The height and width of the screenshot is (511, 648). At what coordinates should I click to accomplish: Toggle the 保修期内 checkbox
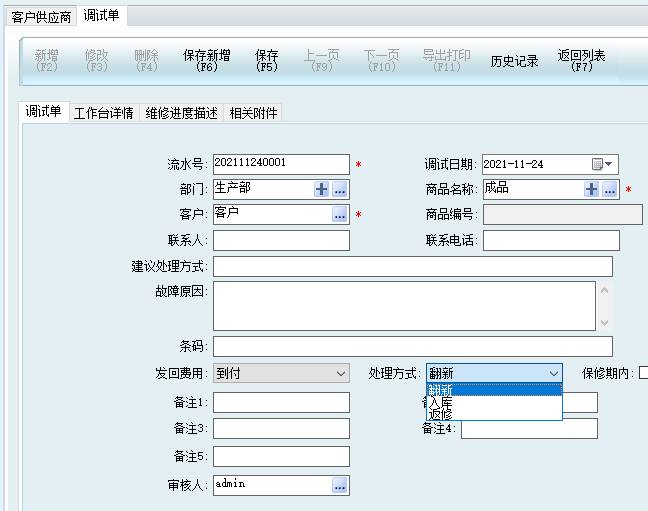pos(643,373)
